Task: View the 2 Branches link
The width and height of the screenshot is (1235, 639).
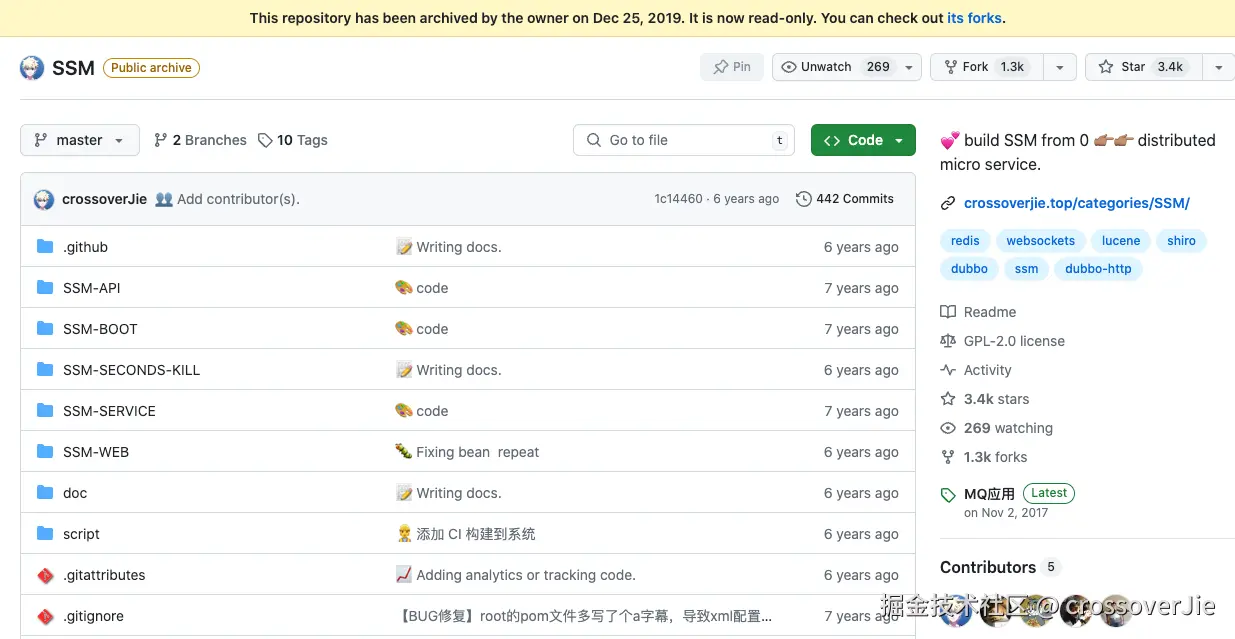Action: click(x=200, y=140)
